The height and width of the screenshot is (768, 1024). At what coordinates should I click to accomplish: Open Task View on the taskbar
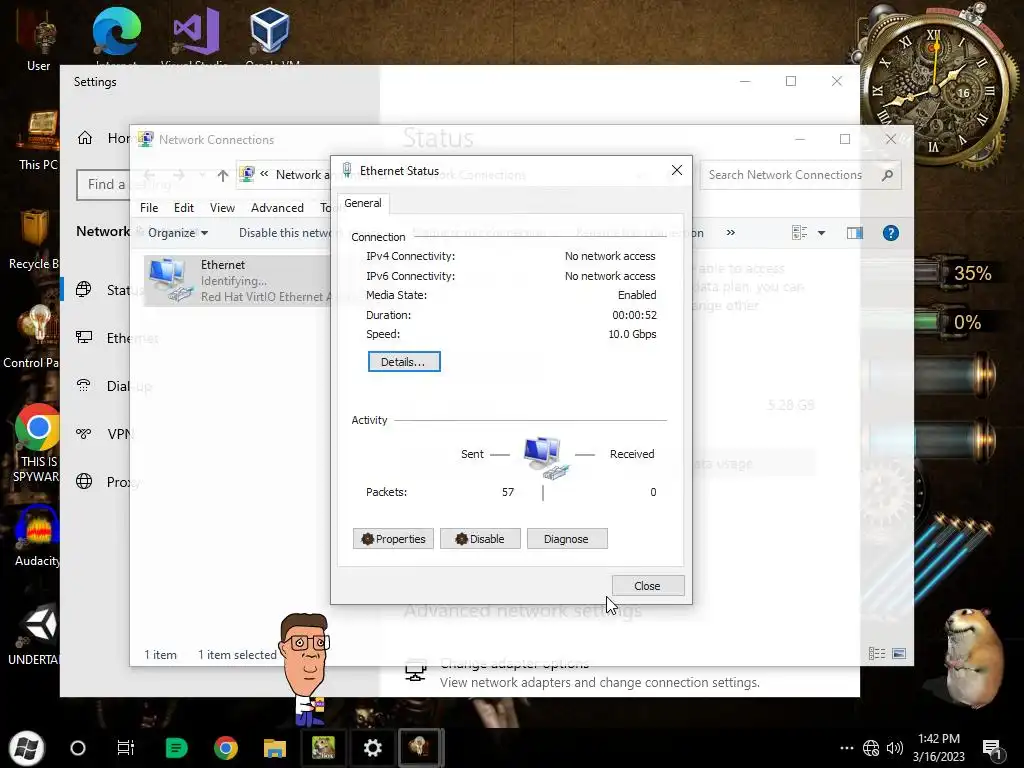(x=125, y=748)
